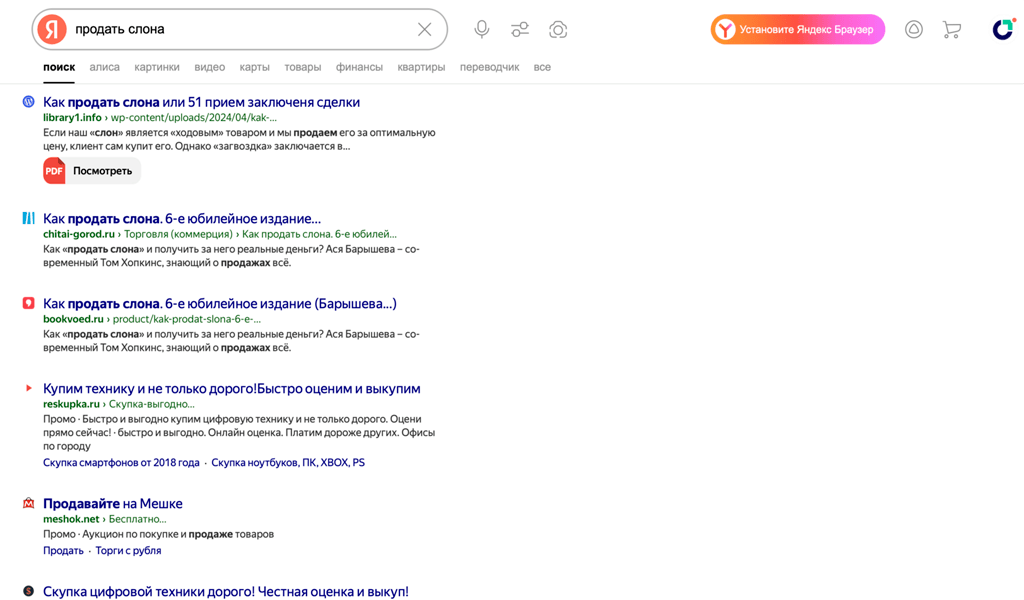This screenshot has height=600, width=1024.
Task: Click the bookvoed.ru site favicon
Action: tap(28, 303)
